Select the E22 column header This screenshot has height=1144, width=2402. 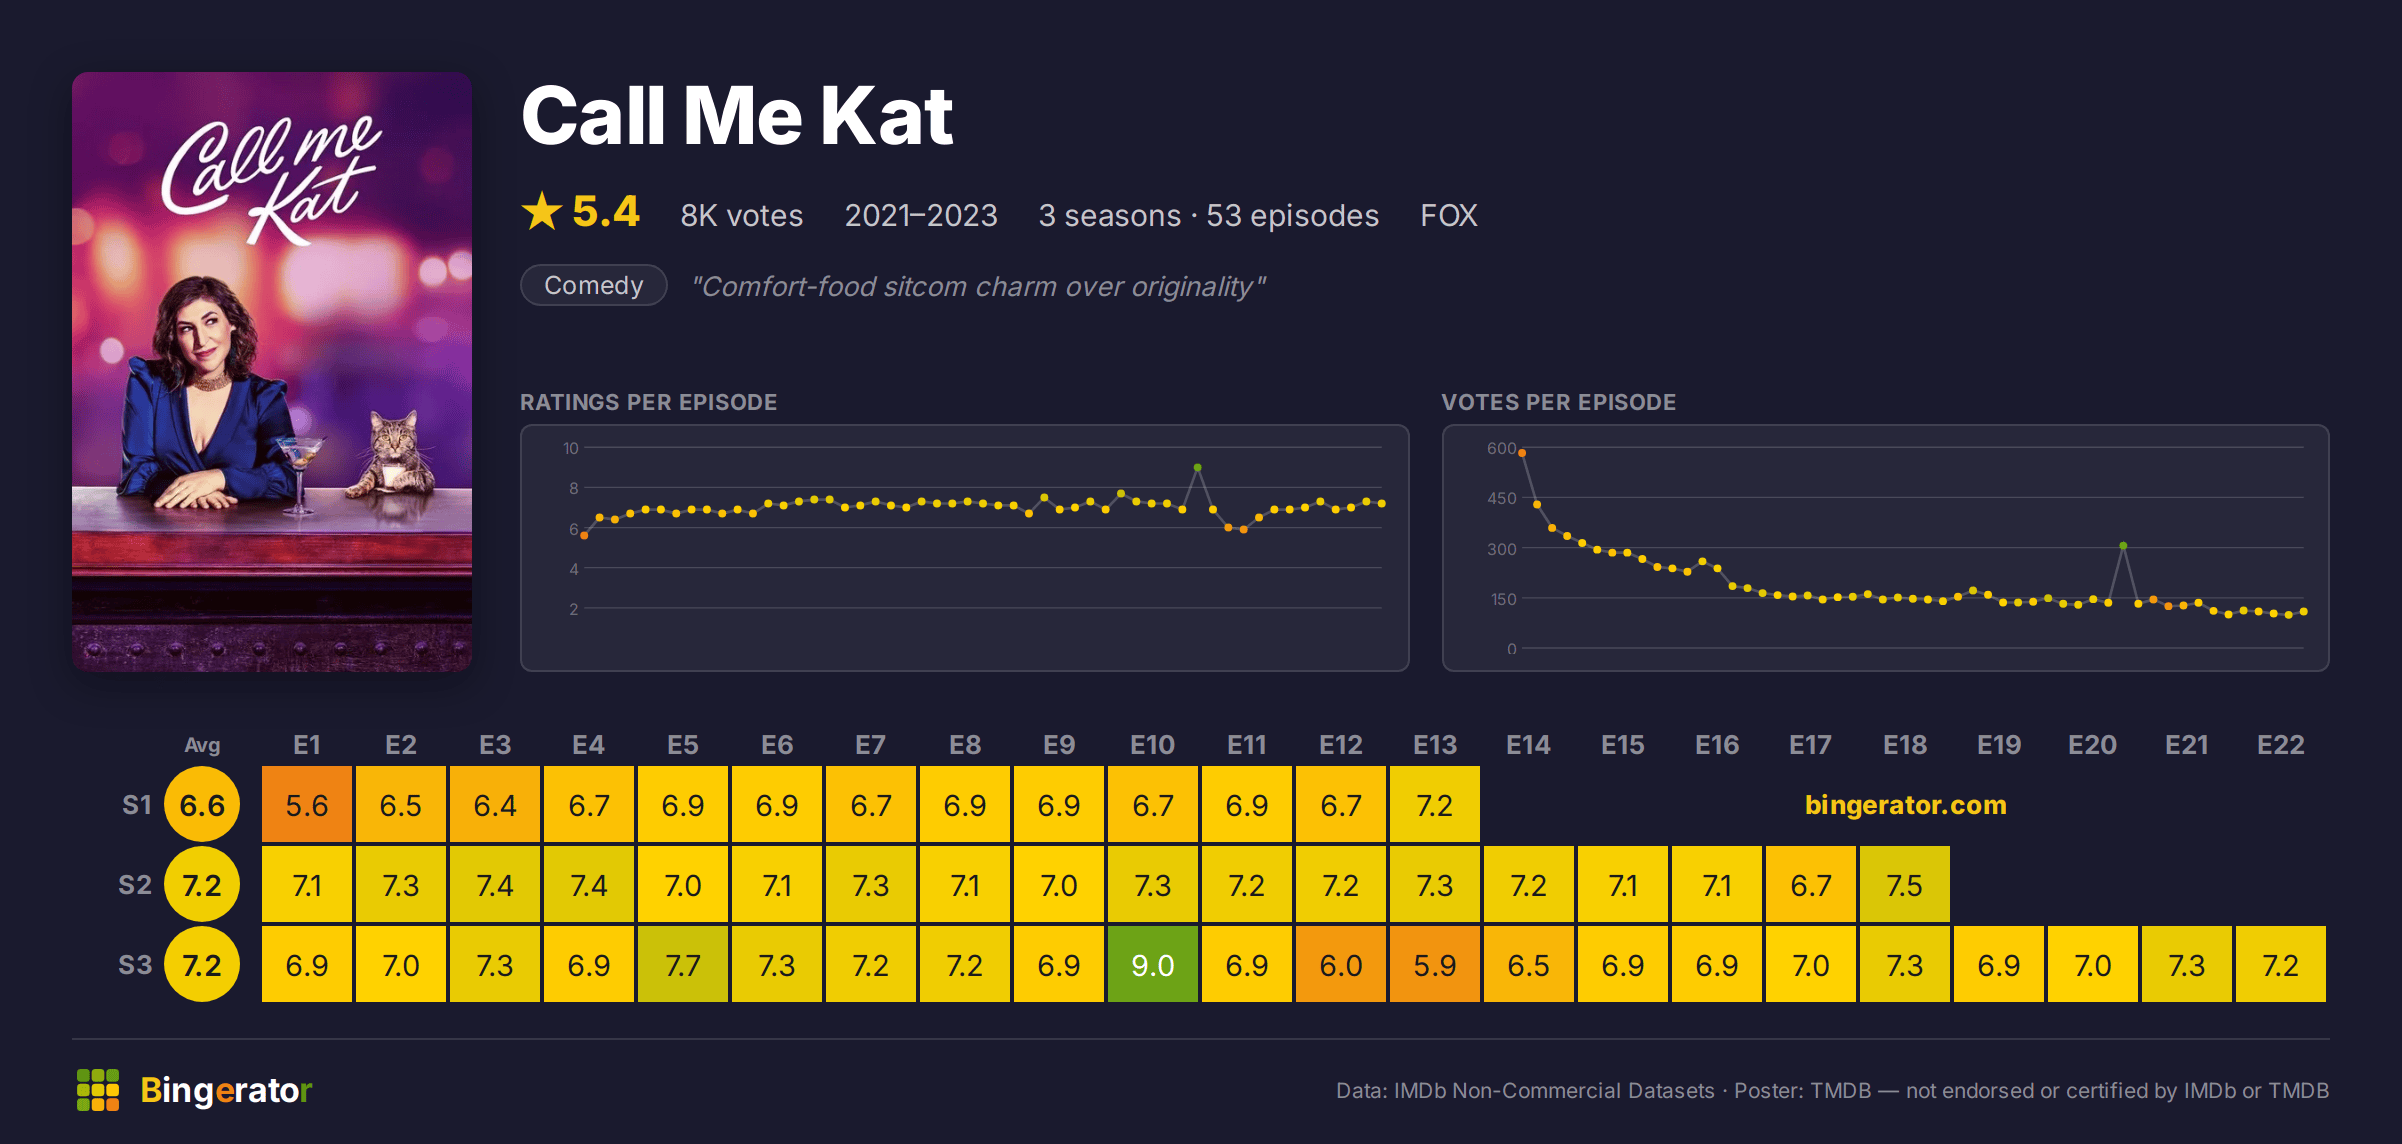pos(2281,745)
